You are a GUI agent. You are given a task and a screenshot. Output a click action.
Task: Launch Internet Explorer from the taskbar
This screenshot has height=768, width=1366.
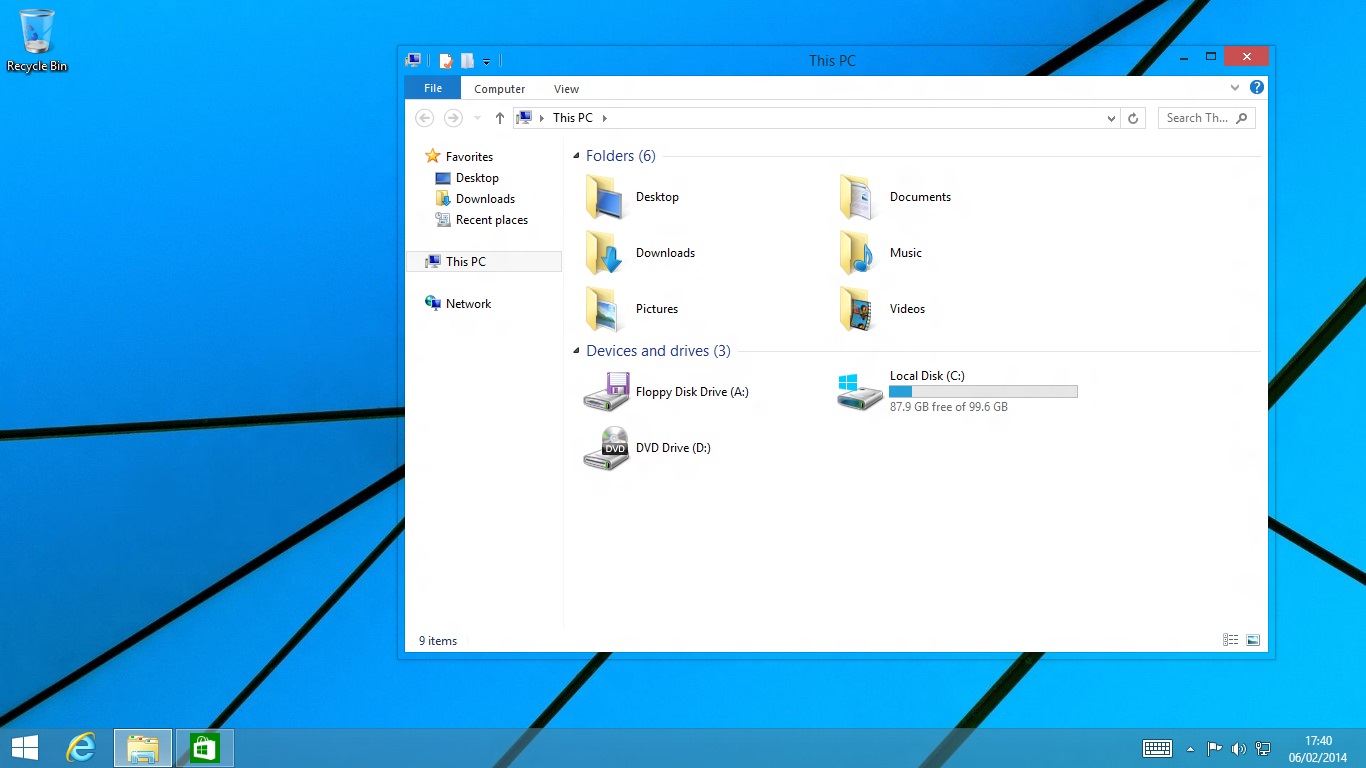point(80,748)
